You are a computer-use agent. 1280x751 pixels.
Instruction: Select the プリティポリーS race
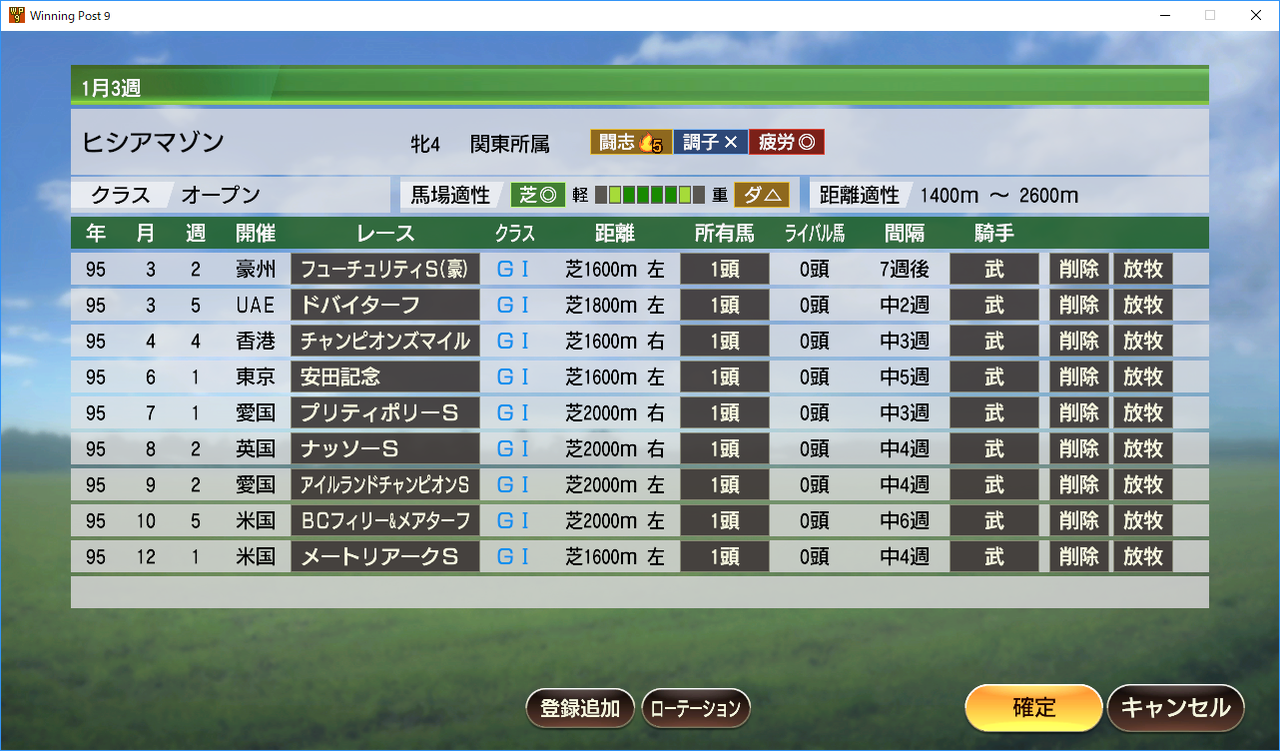386,413
